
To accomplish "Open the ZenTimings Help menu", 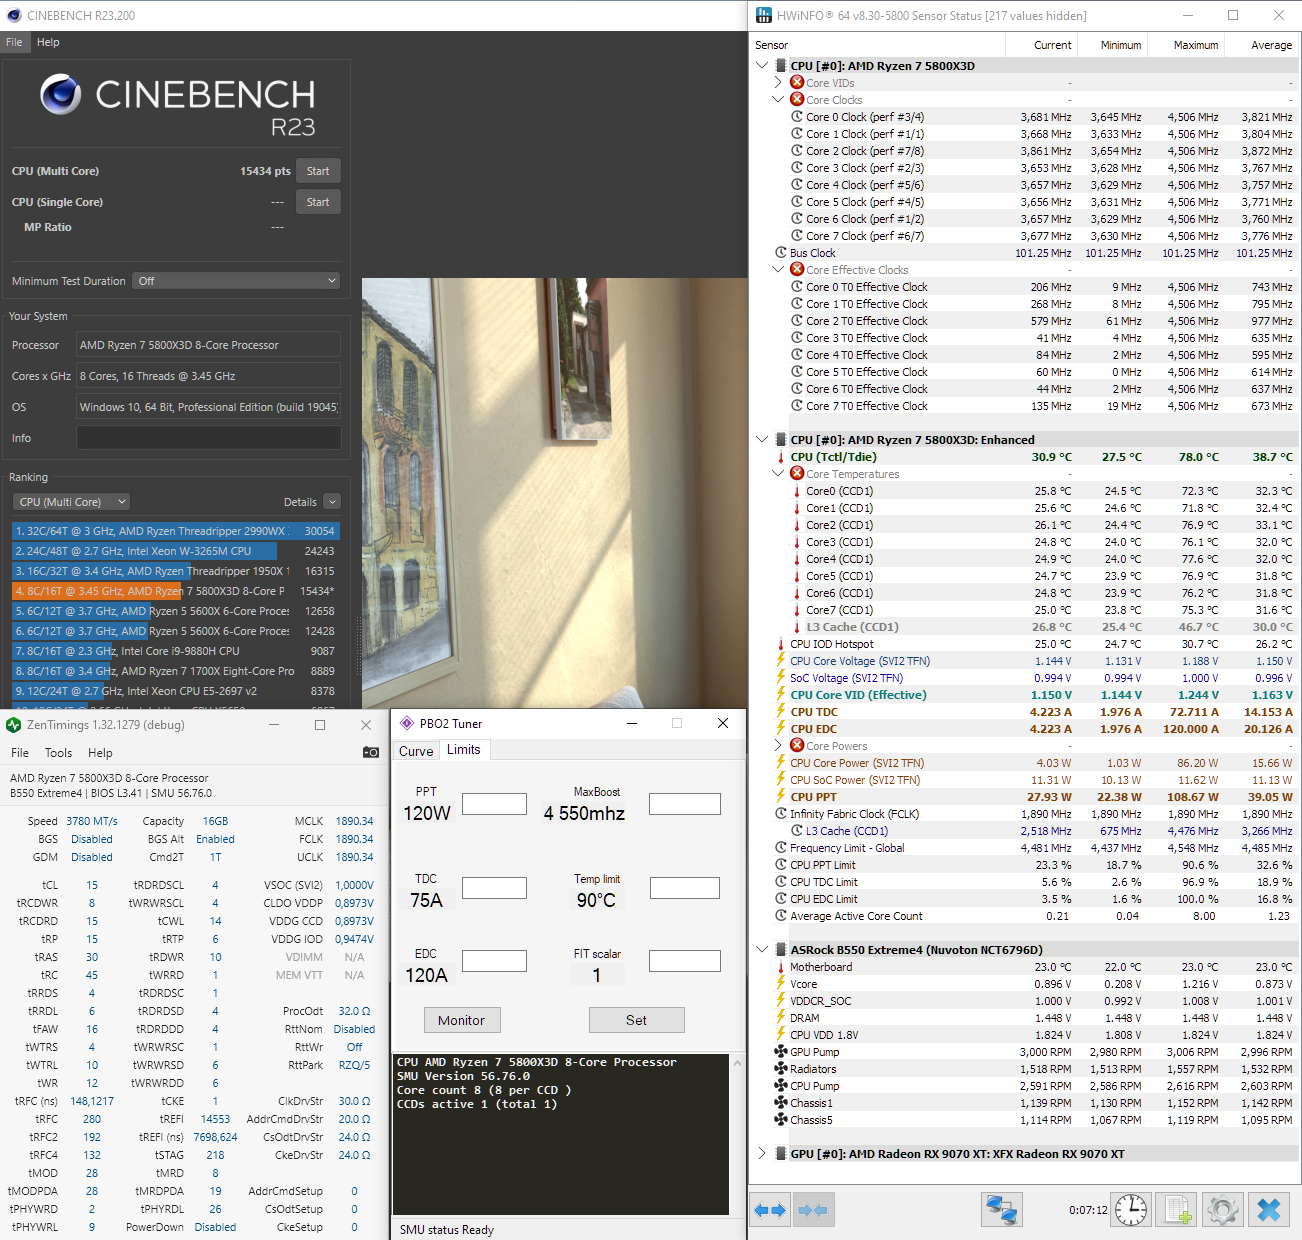I will tap(100, 753).
